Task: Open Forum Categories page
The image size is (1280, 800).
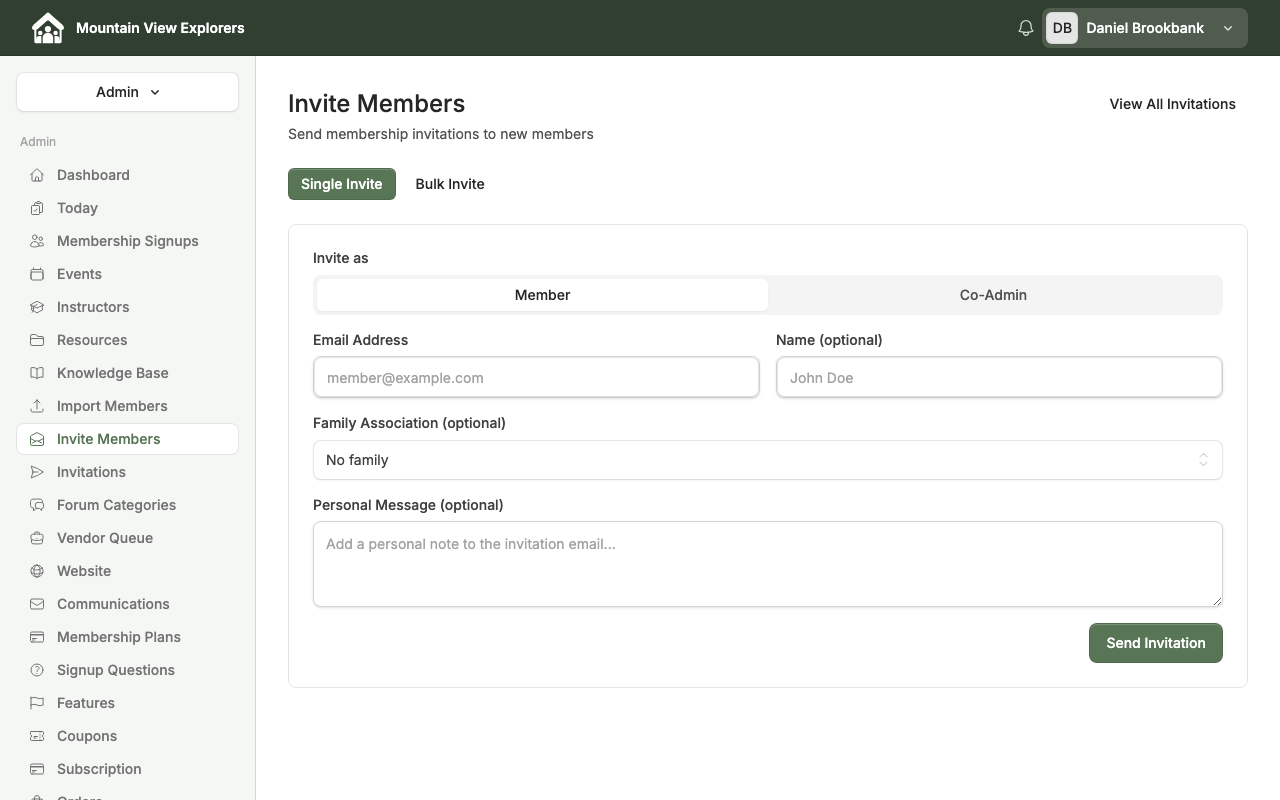Action: pyautogui.click(x=127, y=505)
